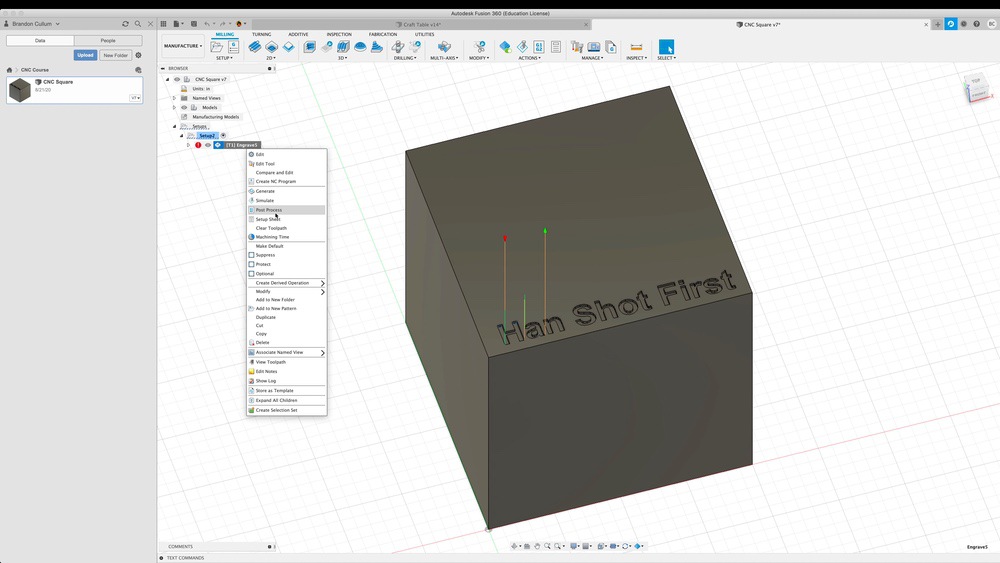Click the Multi-Axis toolpath icon
The image size is (1000, 563).
pos(444,47)
